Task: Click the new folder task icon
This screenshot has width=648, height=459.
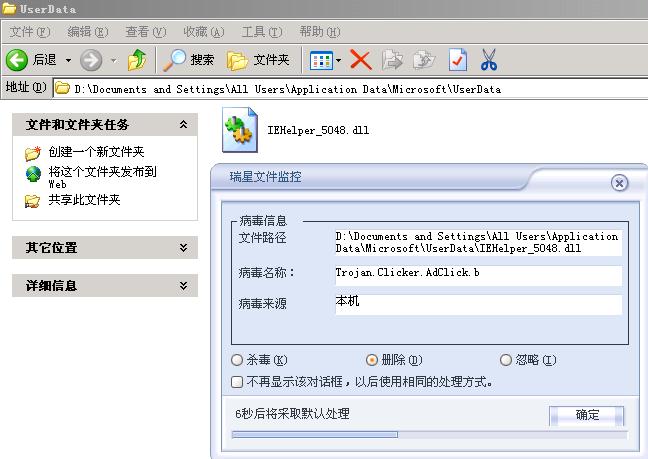Action: 33,153
